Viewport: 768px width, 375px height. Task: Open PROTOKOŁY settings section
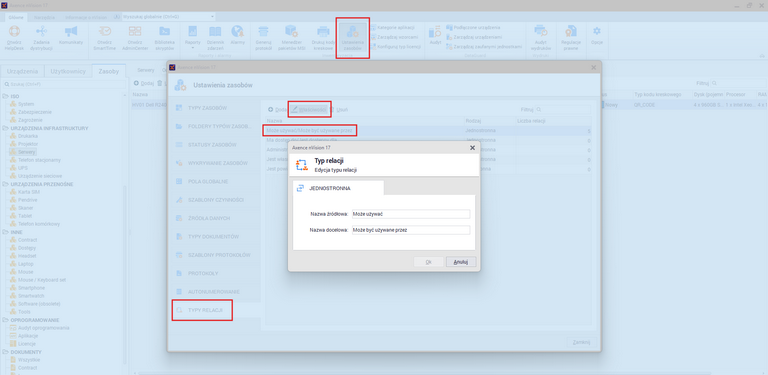coord(214,273)
